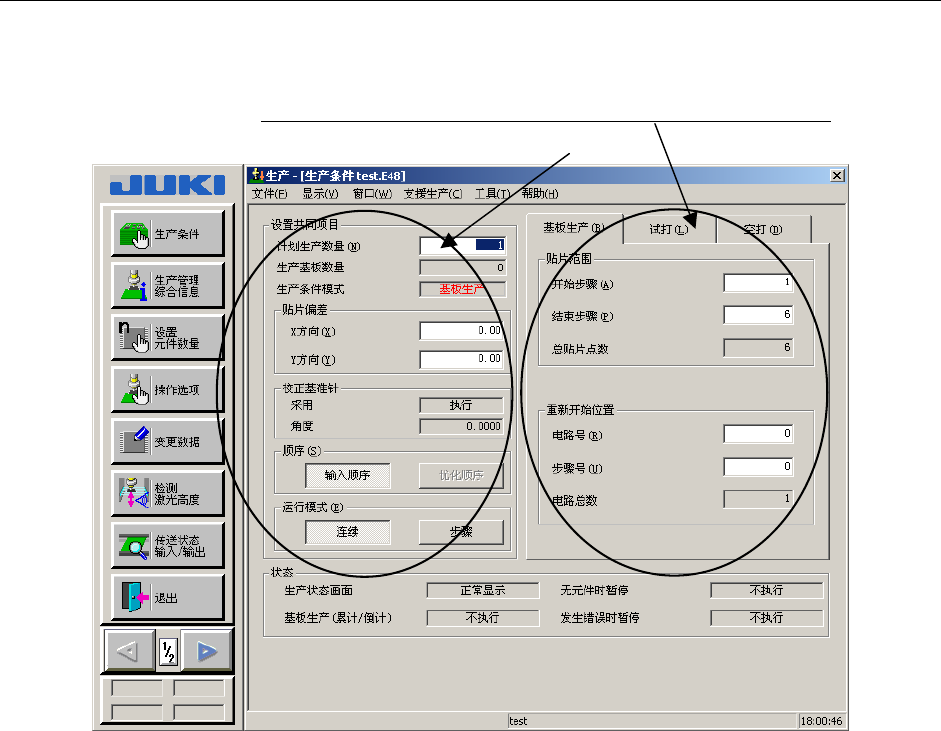
Task: Switch to the 空打(D) tab
Action: pos(763,229)
